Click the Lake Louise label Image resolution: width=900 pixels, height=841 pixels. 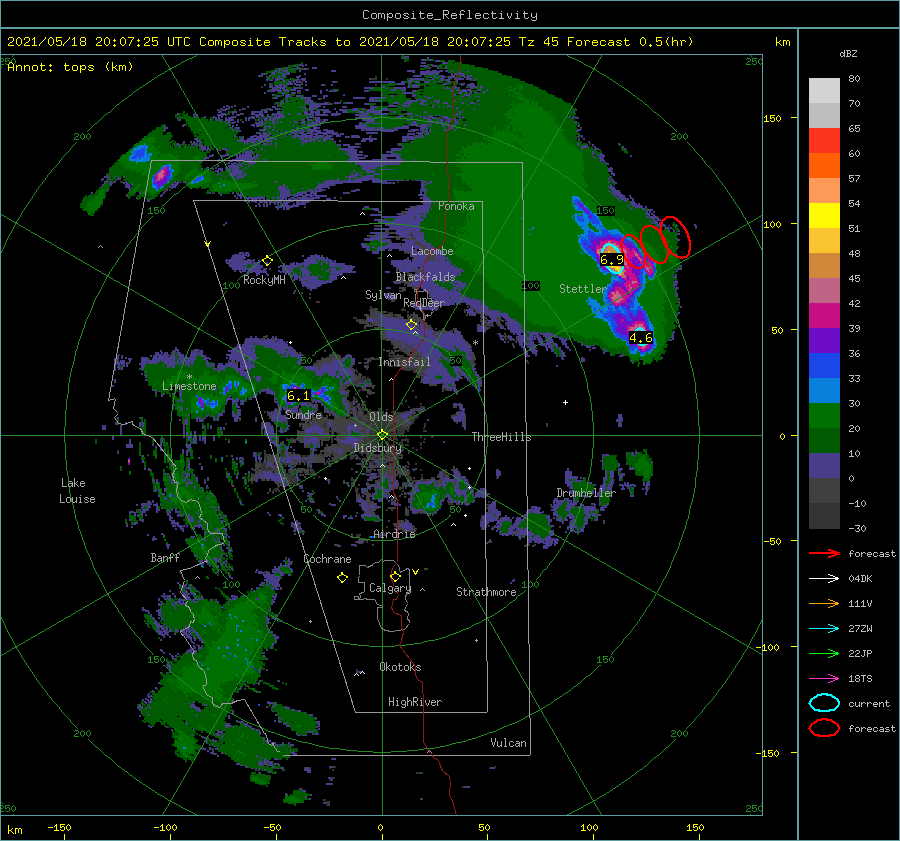[x=77, y=491]
